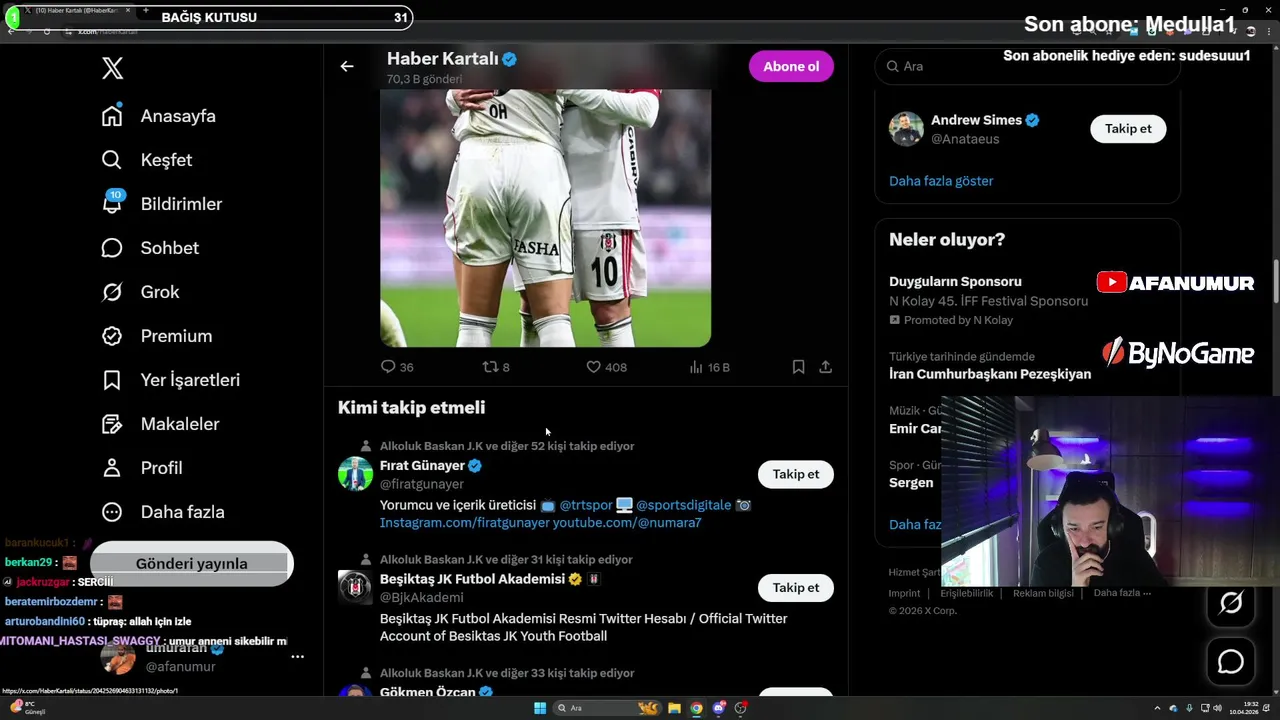Viewport: 1280px width, 720px height.
Task: Click the X search box Ara
Action: [x=1027, y=66]
